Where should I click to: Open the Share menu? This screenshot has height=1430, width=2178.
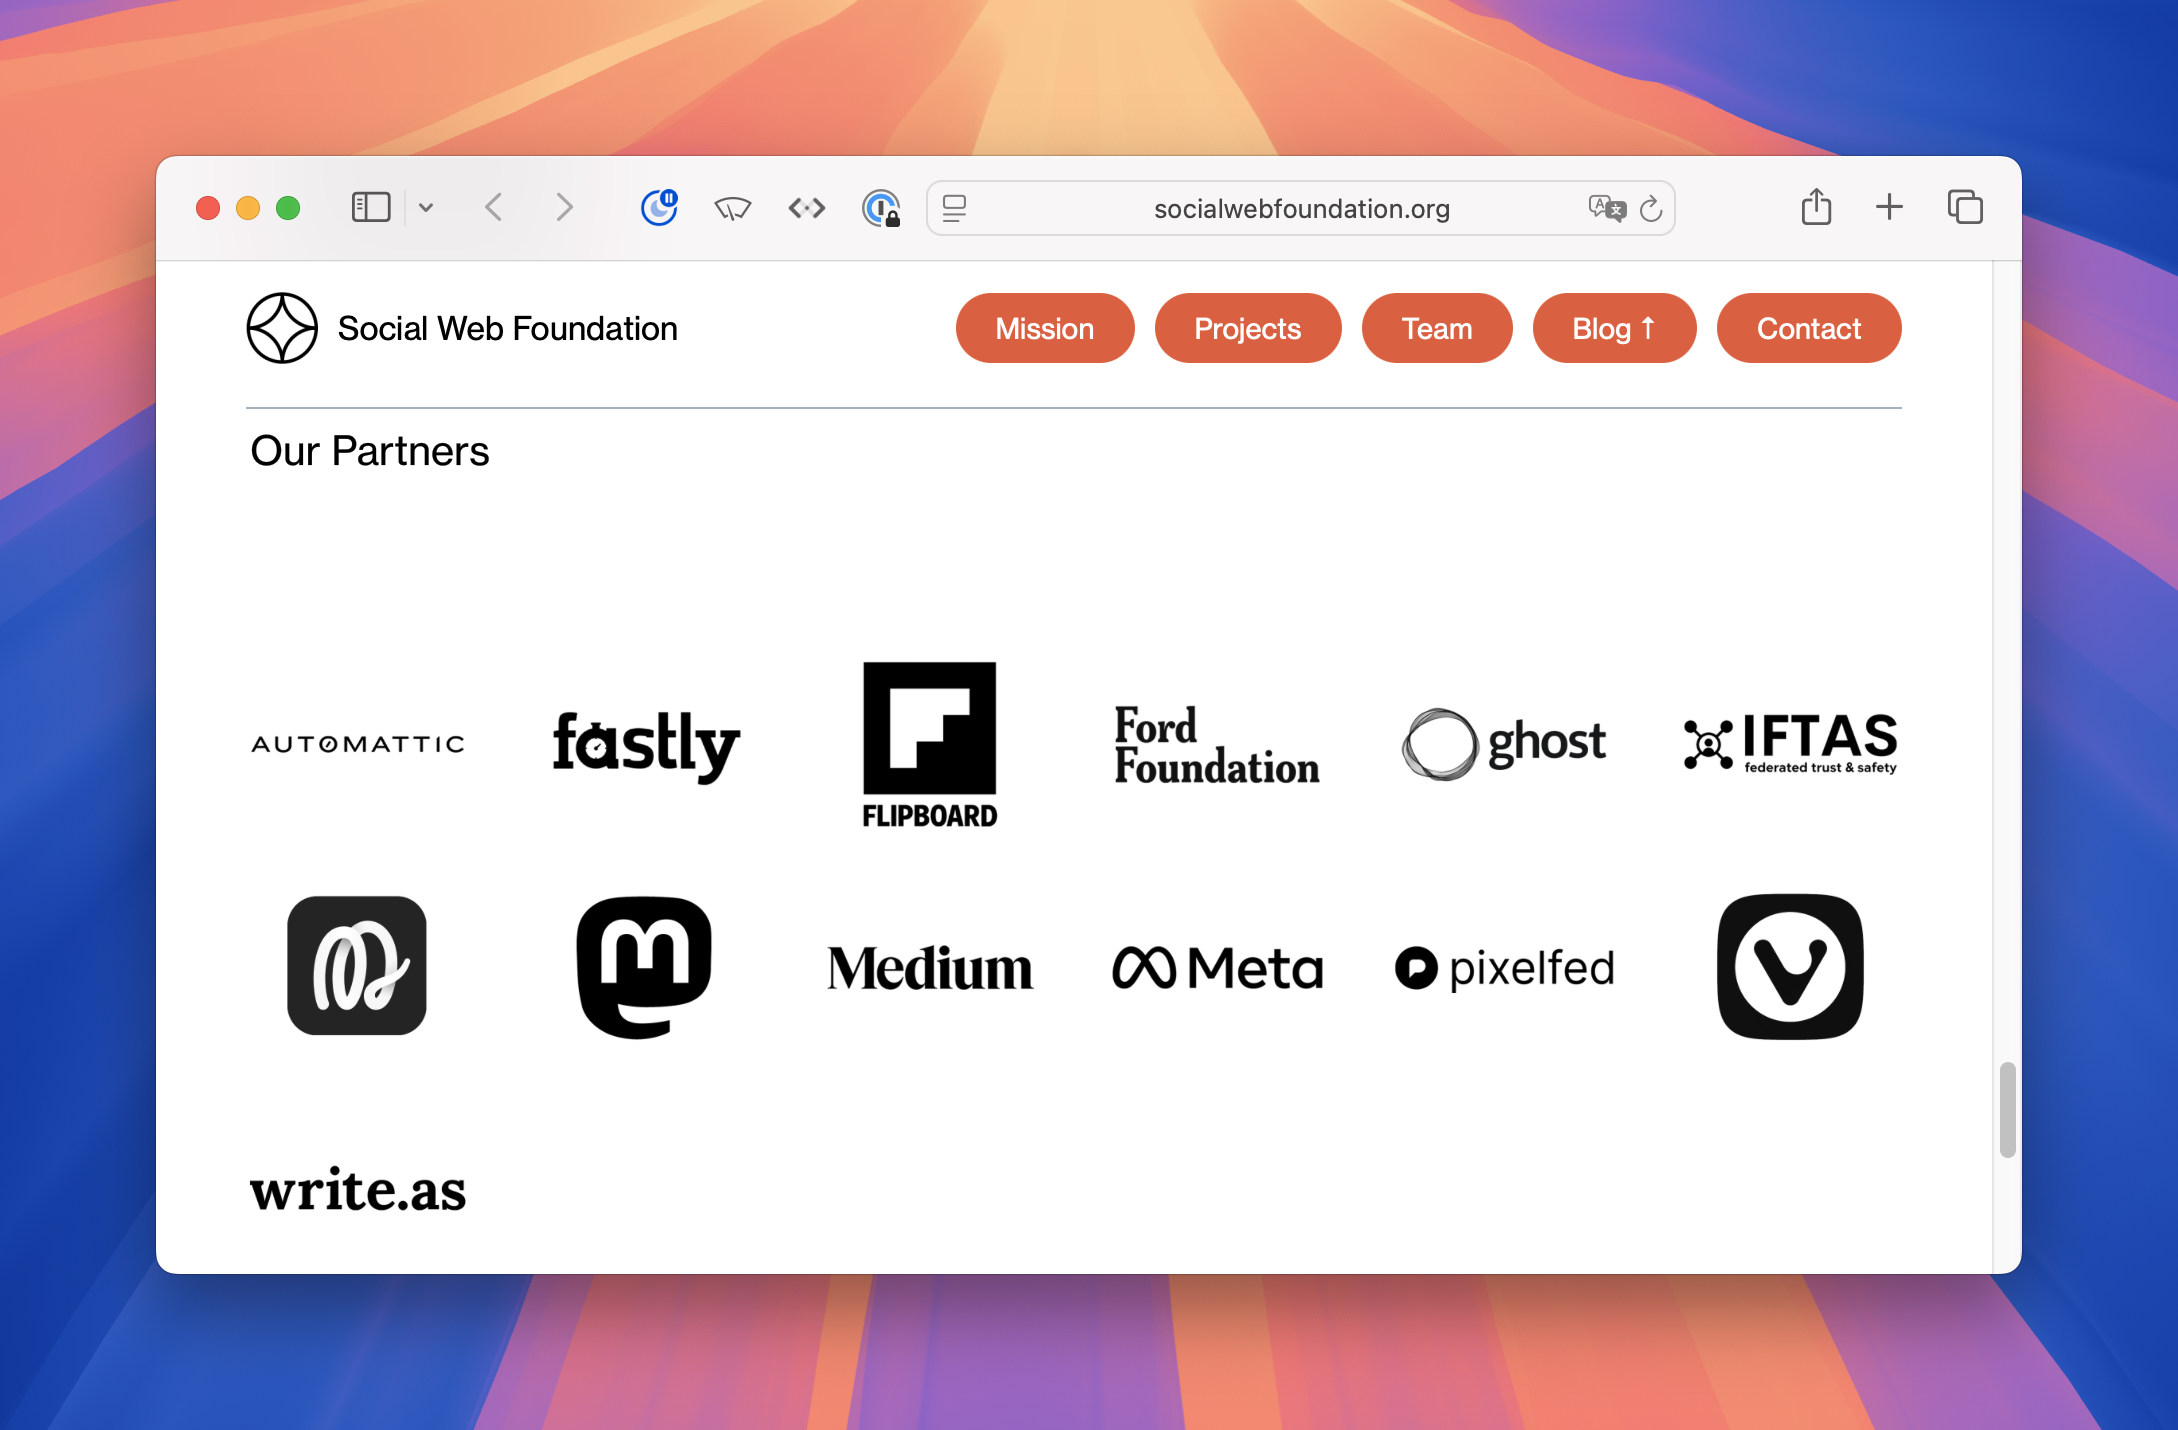pyautogui.click(x=1817, y=207)
